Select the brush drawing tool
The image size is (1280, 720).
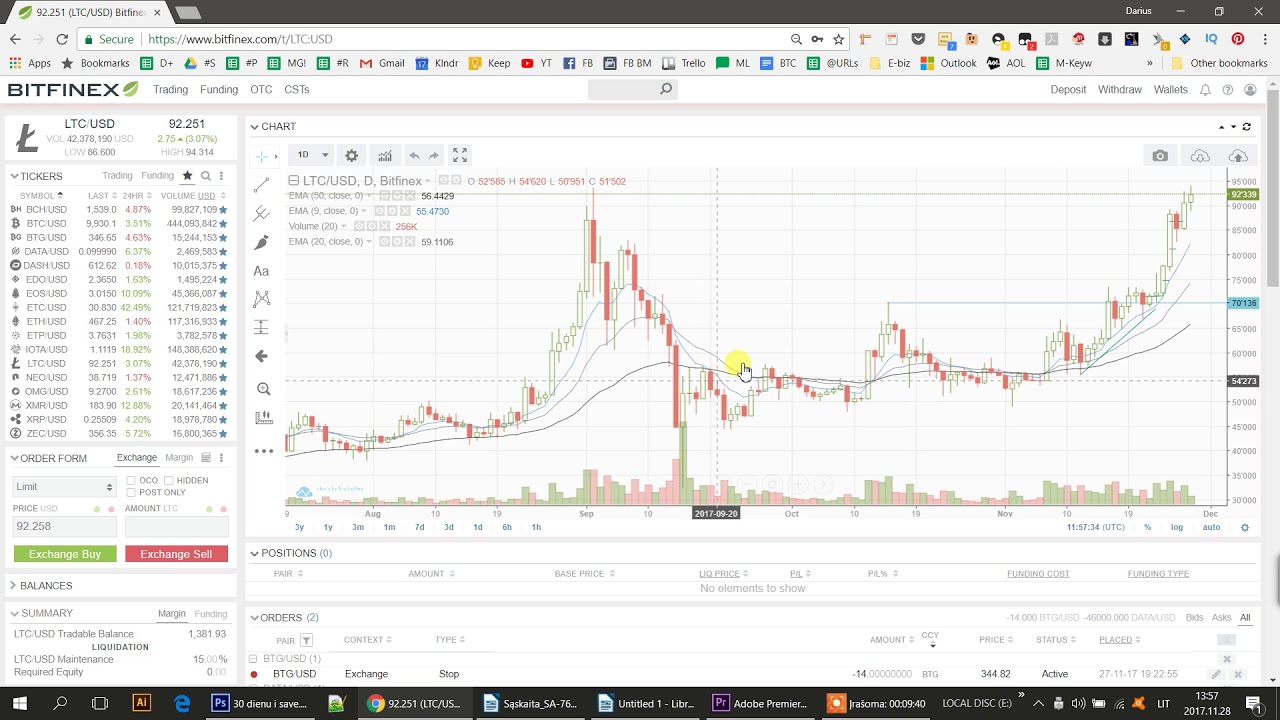pos(262,242)
